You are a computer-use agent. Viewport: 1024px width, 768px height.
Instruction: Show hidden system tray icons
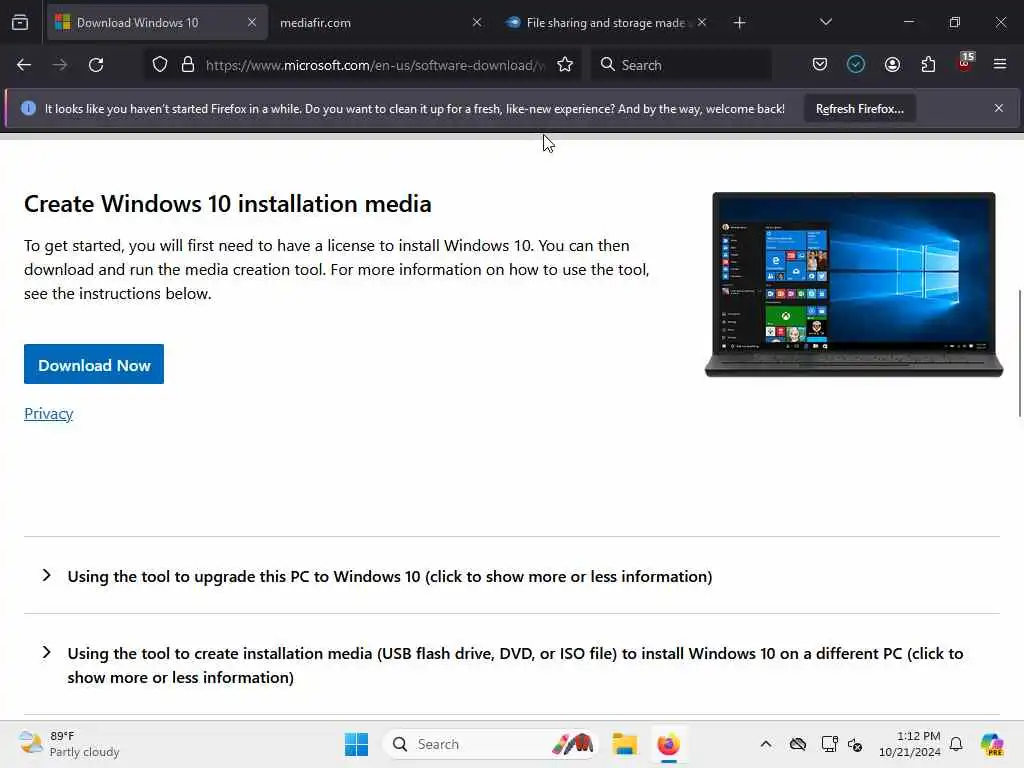[x=765, y=744]
